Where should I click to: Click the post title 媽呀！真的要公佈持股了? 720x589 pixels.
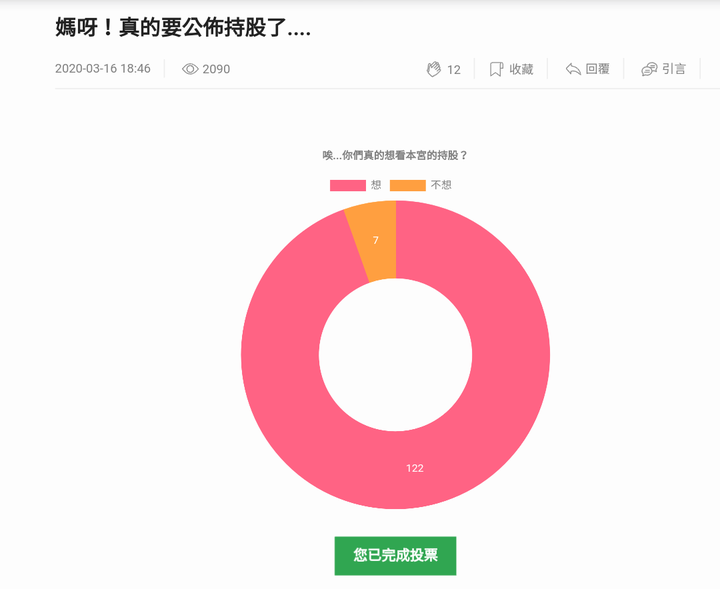(183, 28)
